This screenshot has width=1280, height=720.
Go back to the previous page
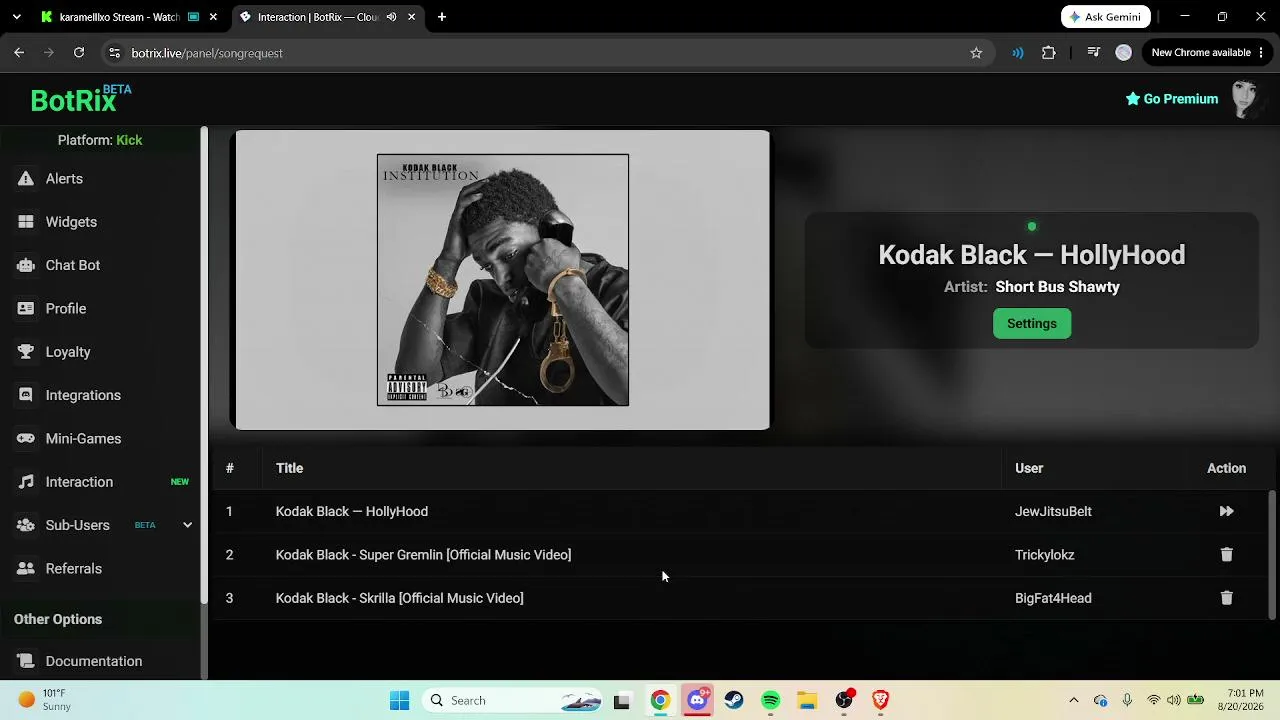pos(19,53)
